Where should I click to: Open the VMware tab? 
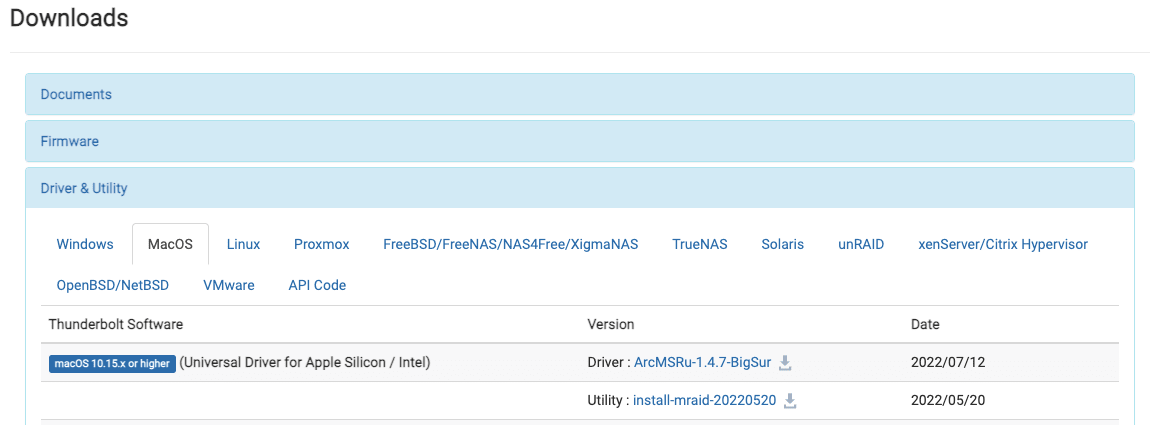point(229,285)
